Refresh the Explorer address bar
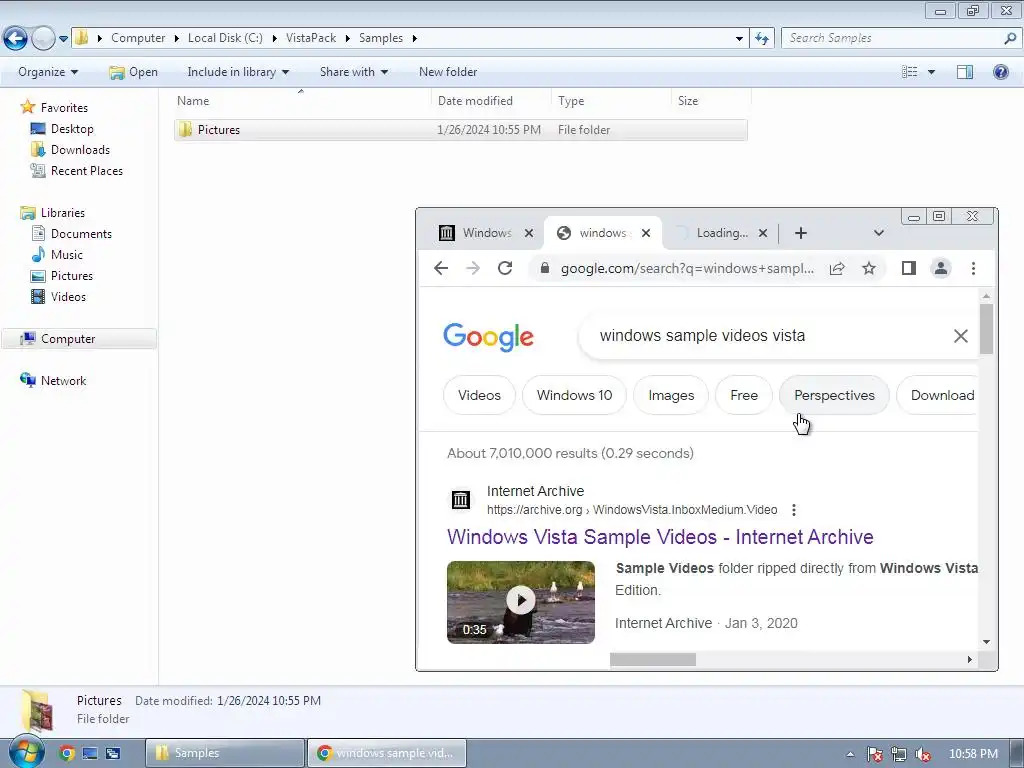This screenshot has width=1024, height=768. 761,38
